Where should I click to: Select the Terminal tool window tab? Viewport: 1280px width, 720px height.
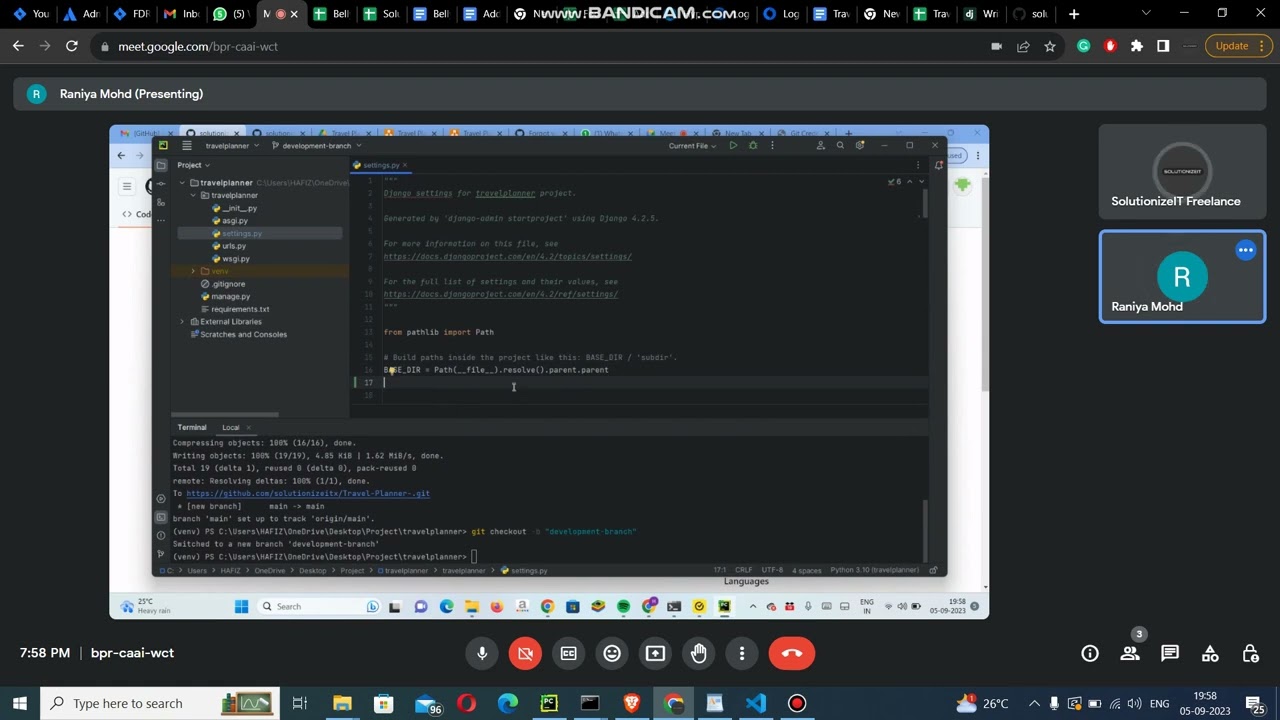pyautogui.click(x=192, y=428)
